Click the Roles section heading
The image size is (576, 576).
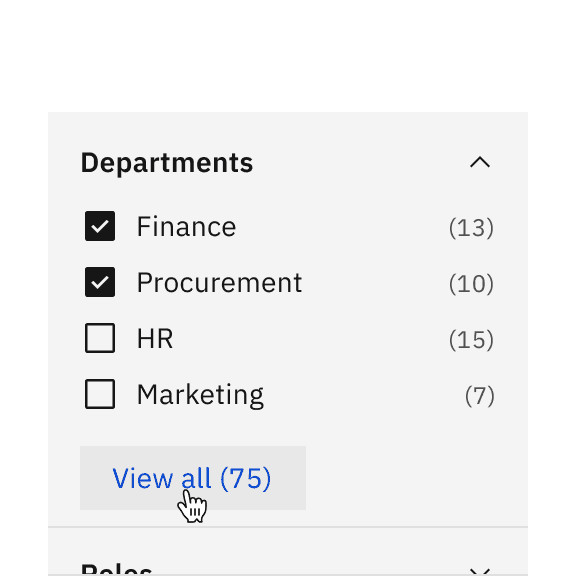116,569
